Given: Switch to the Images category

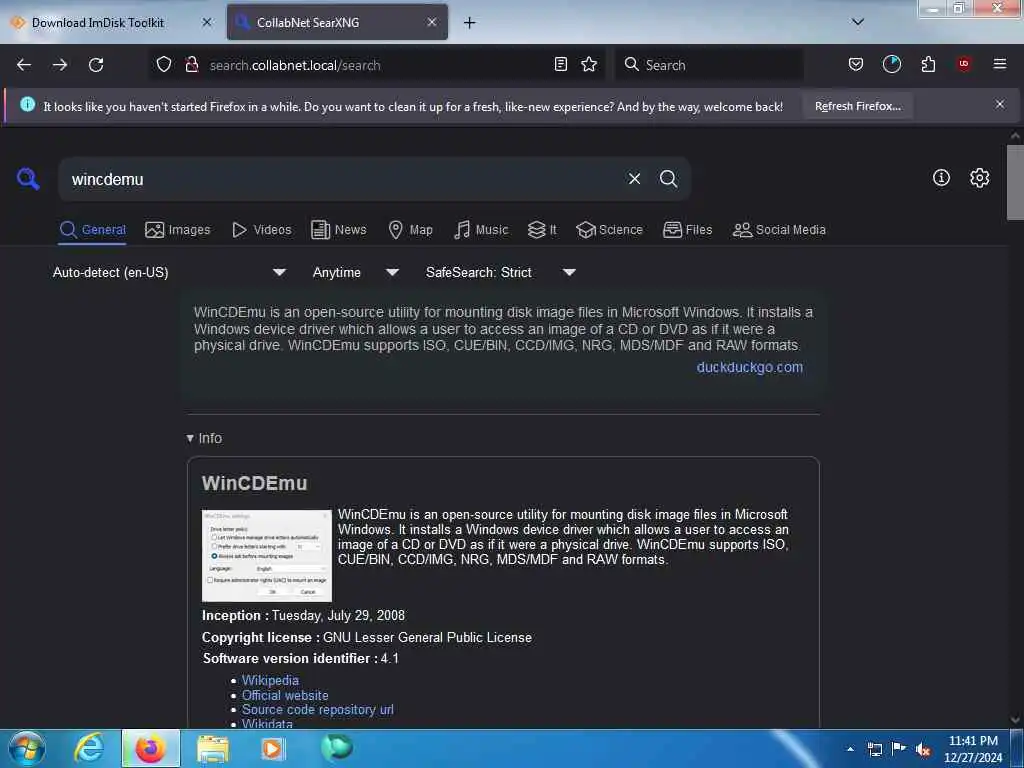Looking at the screenshot, I should [x=178, y=230].
